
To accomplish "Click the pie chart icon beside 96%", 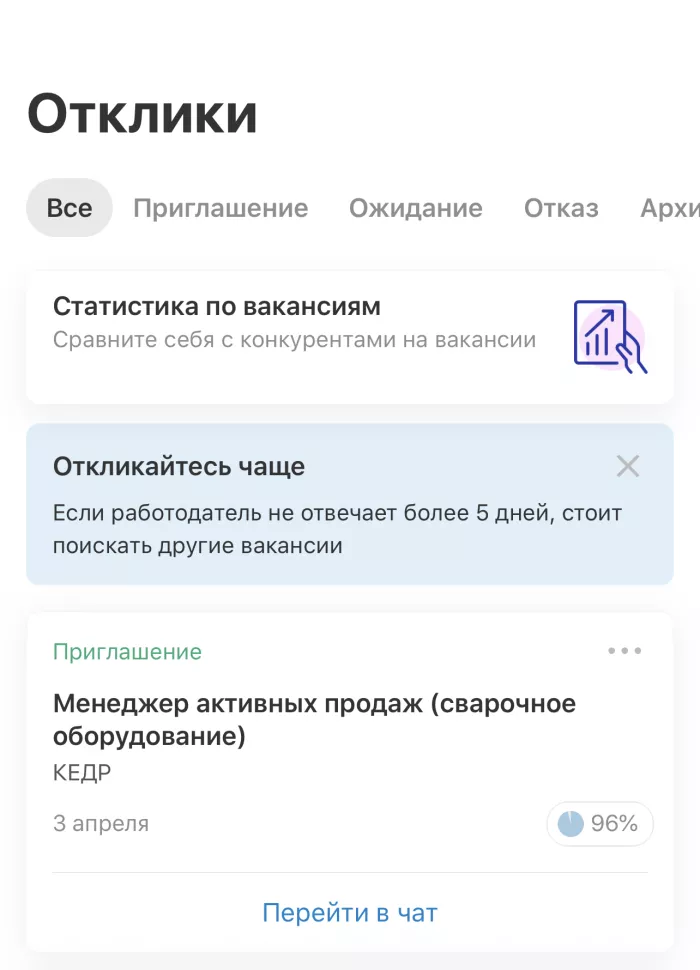I will (571, 824).
